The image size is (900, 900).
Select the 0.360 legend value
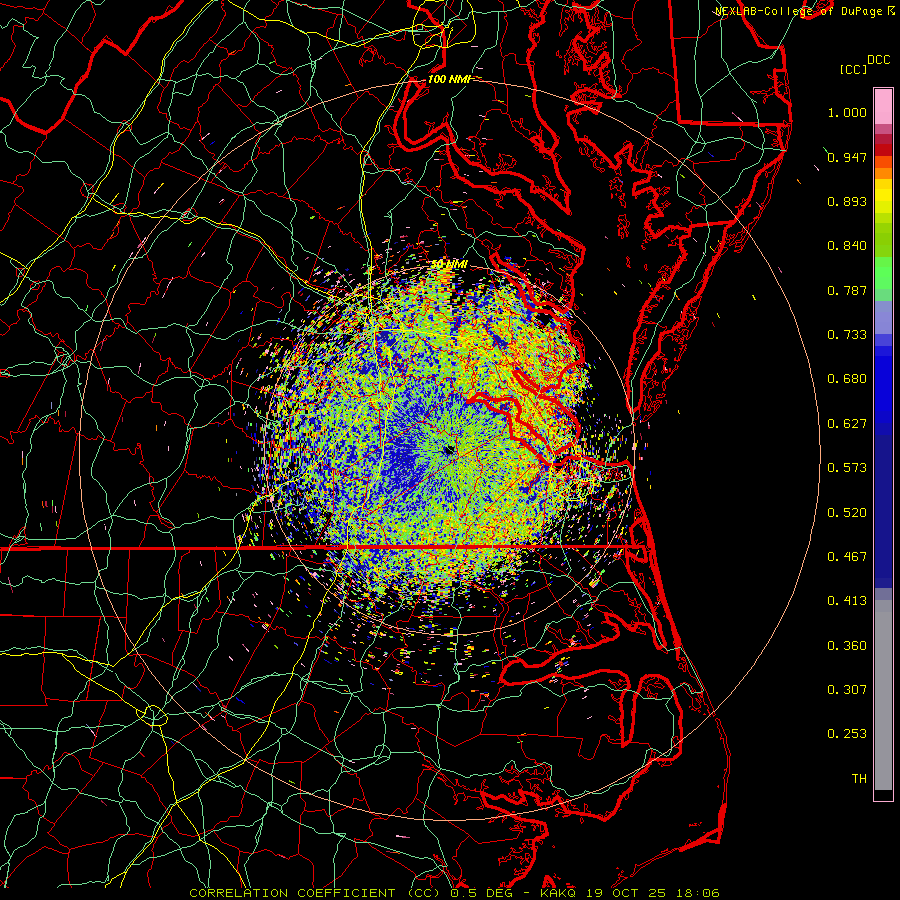click(847, 646)
